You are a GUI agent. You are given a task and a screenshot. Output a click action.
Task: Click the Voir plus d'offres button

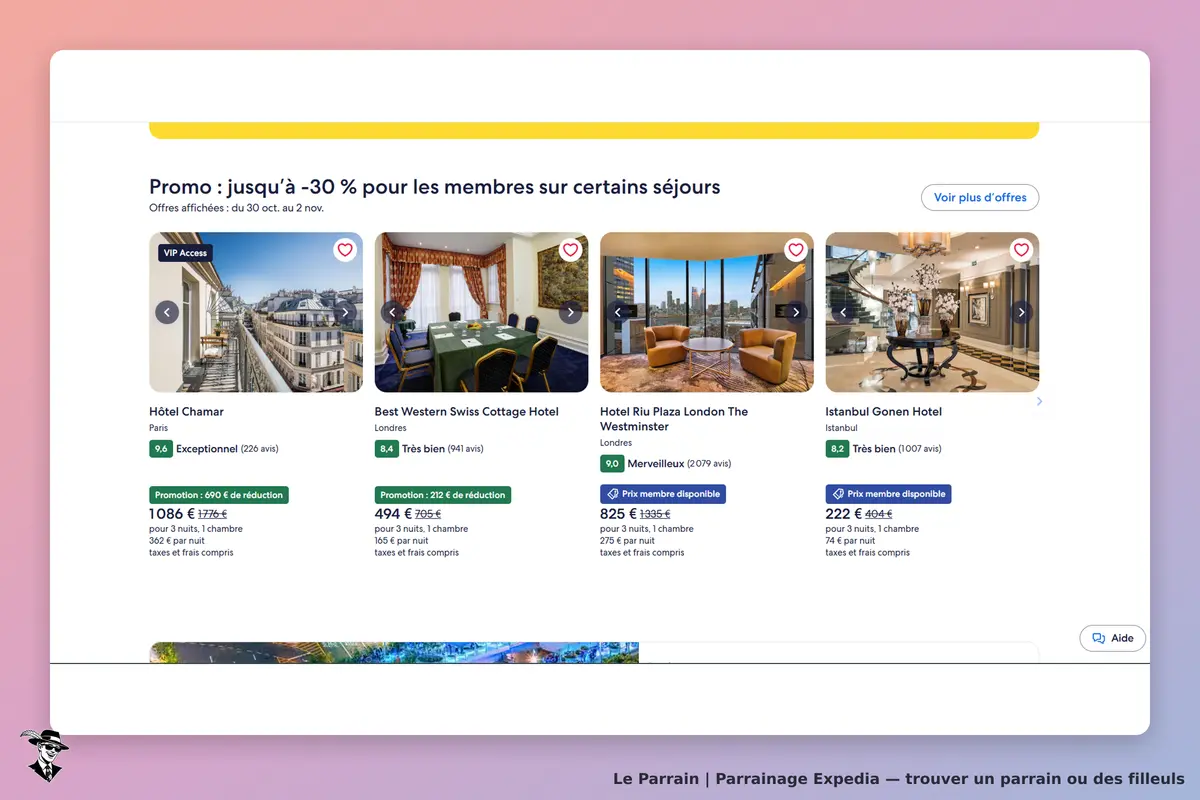(x=980, y=198)
